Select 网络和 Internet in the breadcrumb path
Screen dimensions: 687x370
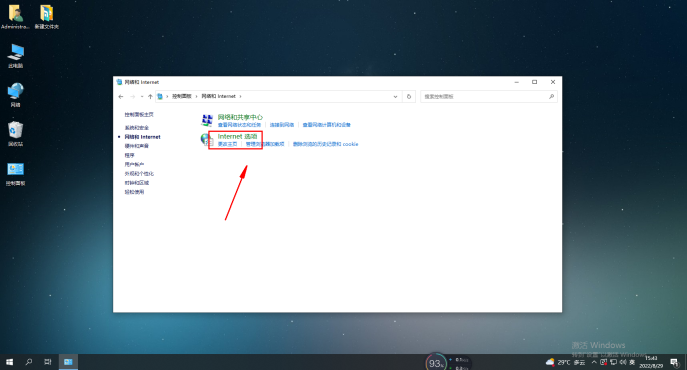point(219,96)
